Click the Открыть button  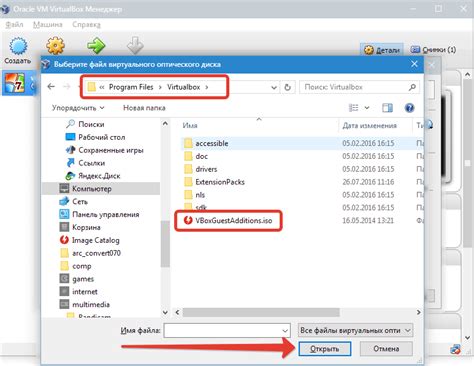(x=324, y=349)
